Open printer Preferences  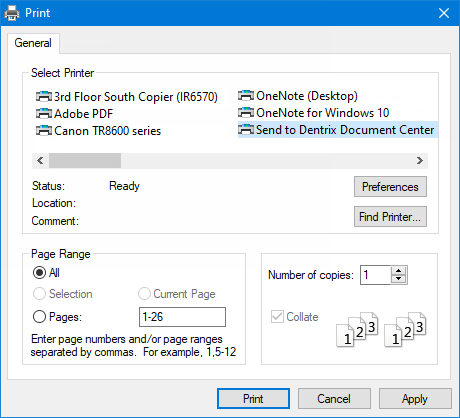(x=390, y=187)
